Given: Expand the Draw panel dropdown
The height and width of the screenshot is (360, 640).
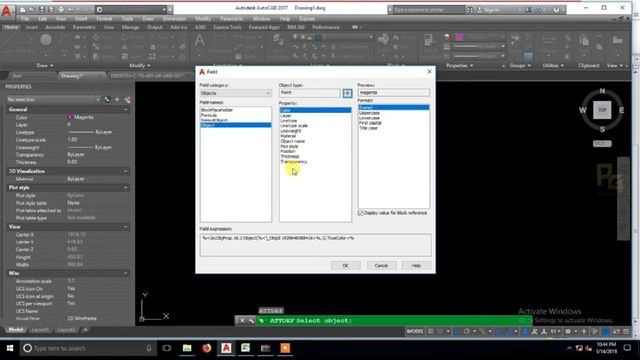Looking at the screenshot, I should click(x=44, y=66).
